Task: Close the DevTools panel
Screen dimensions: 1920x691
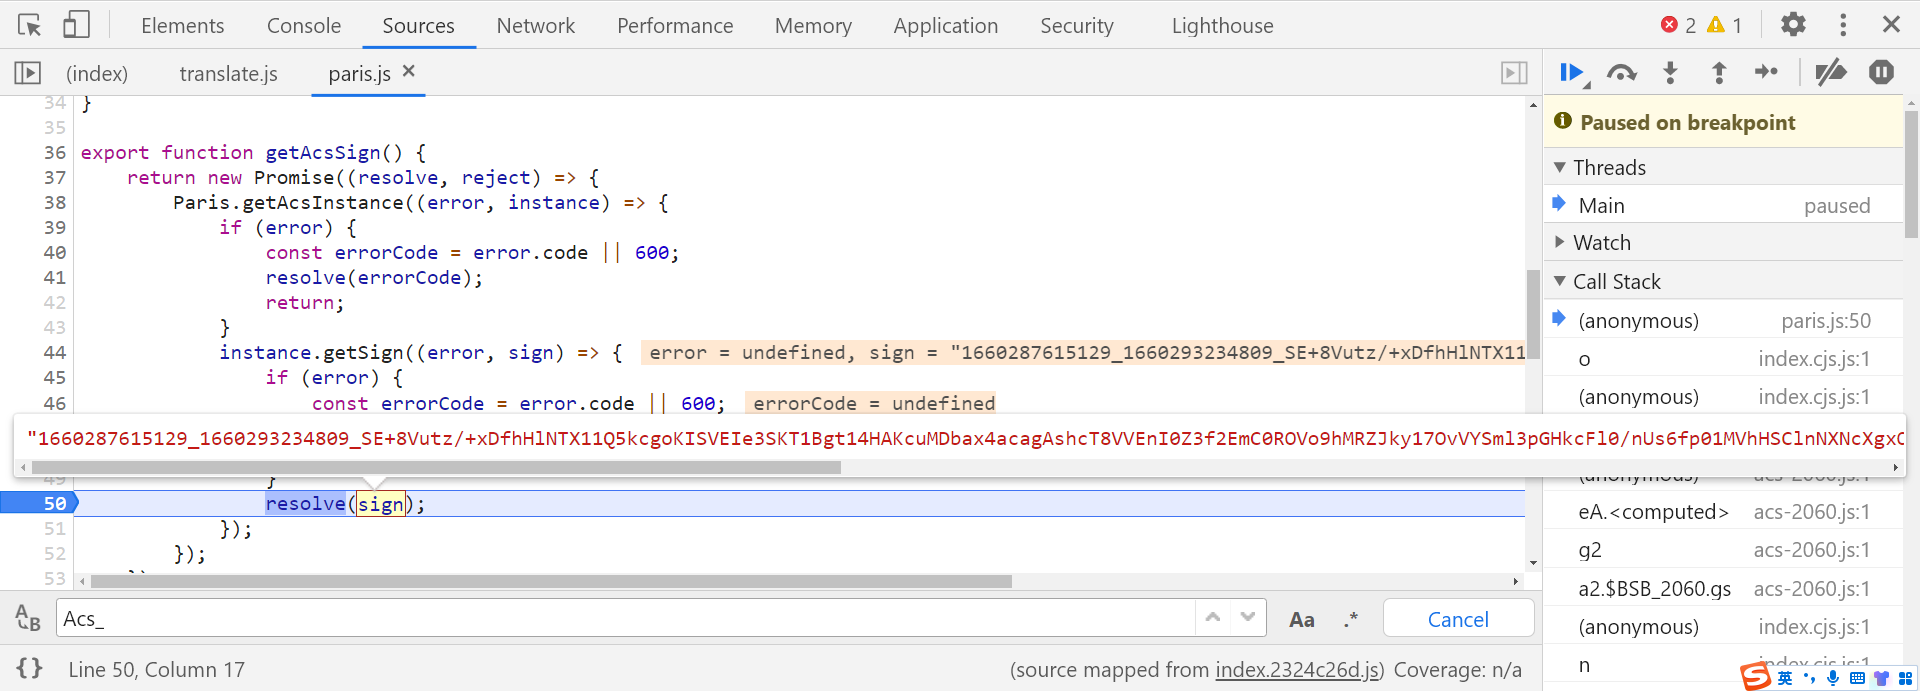Action: 1891,24
